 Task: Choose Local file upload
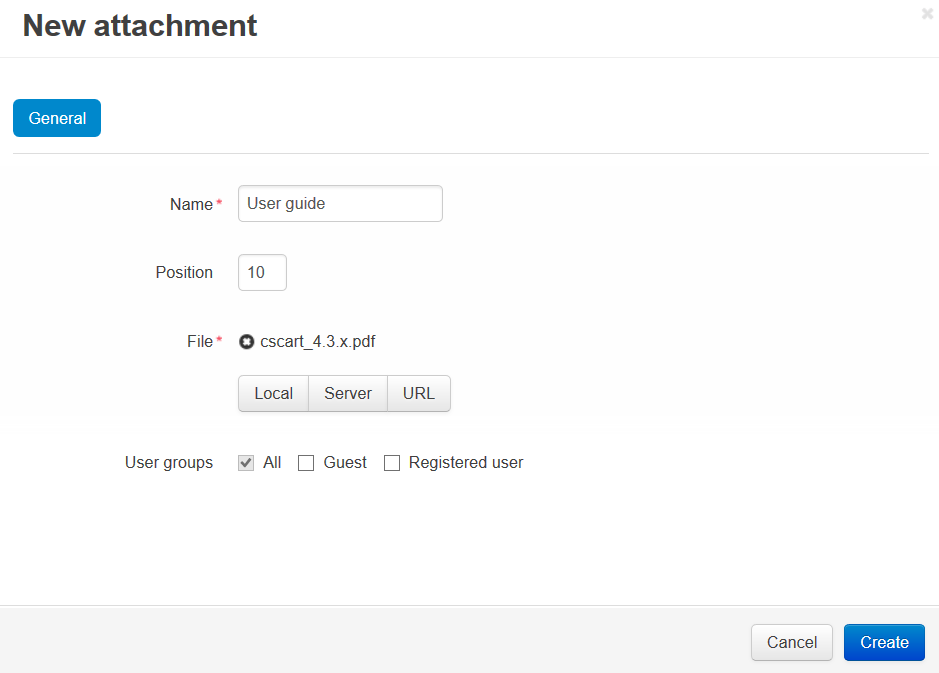click(x=274, y=393)
